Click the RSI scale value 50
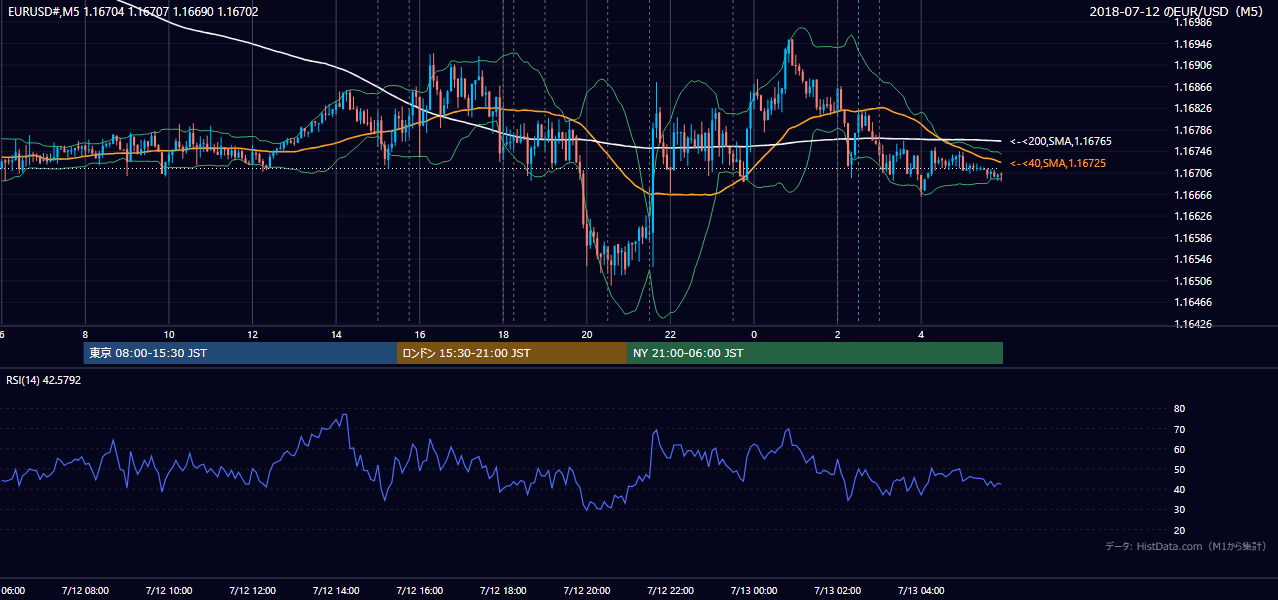The image size is (1278, 600). click(x=1179, y=469)
